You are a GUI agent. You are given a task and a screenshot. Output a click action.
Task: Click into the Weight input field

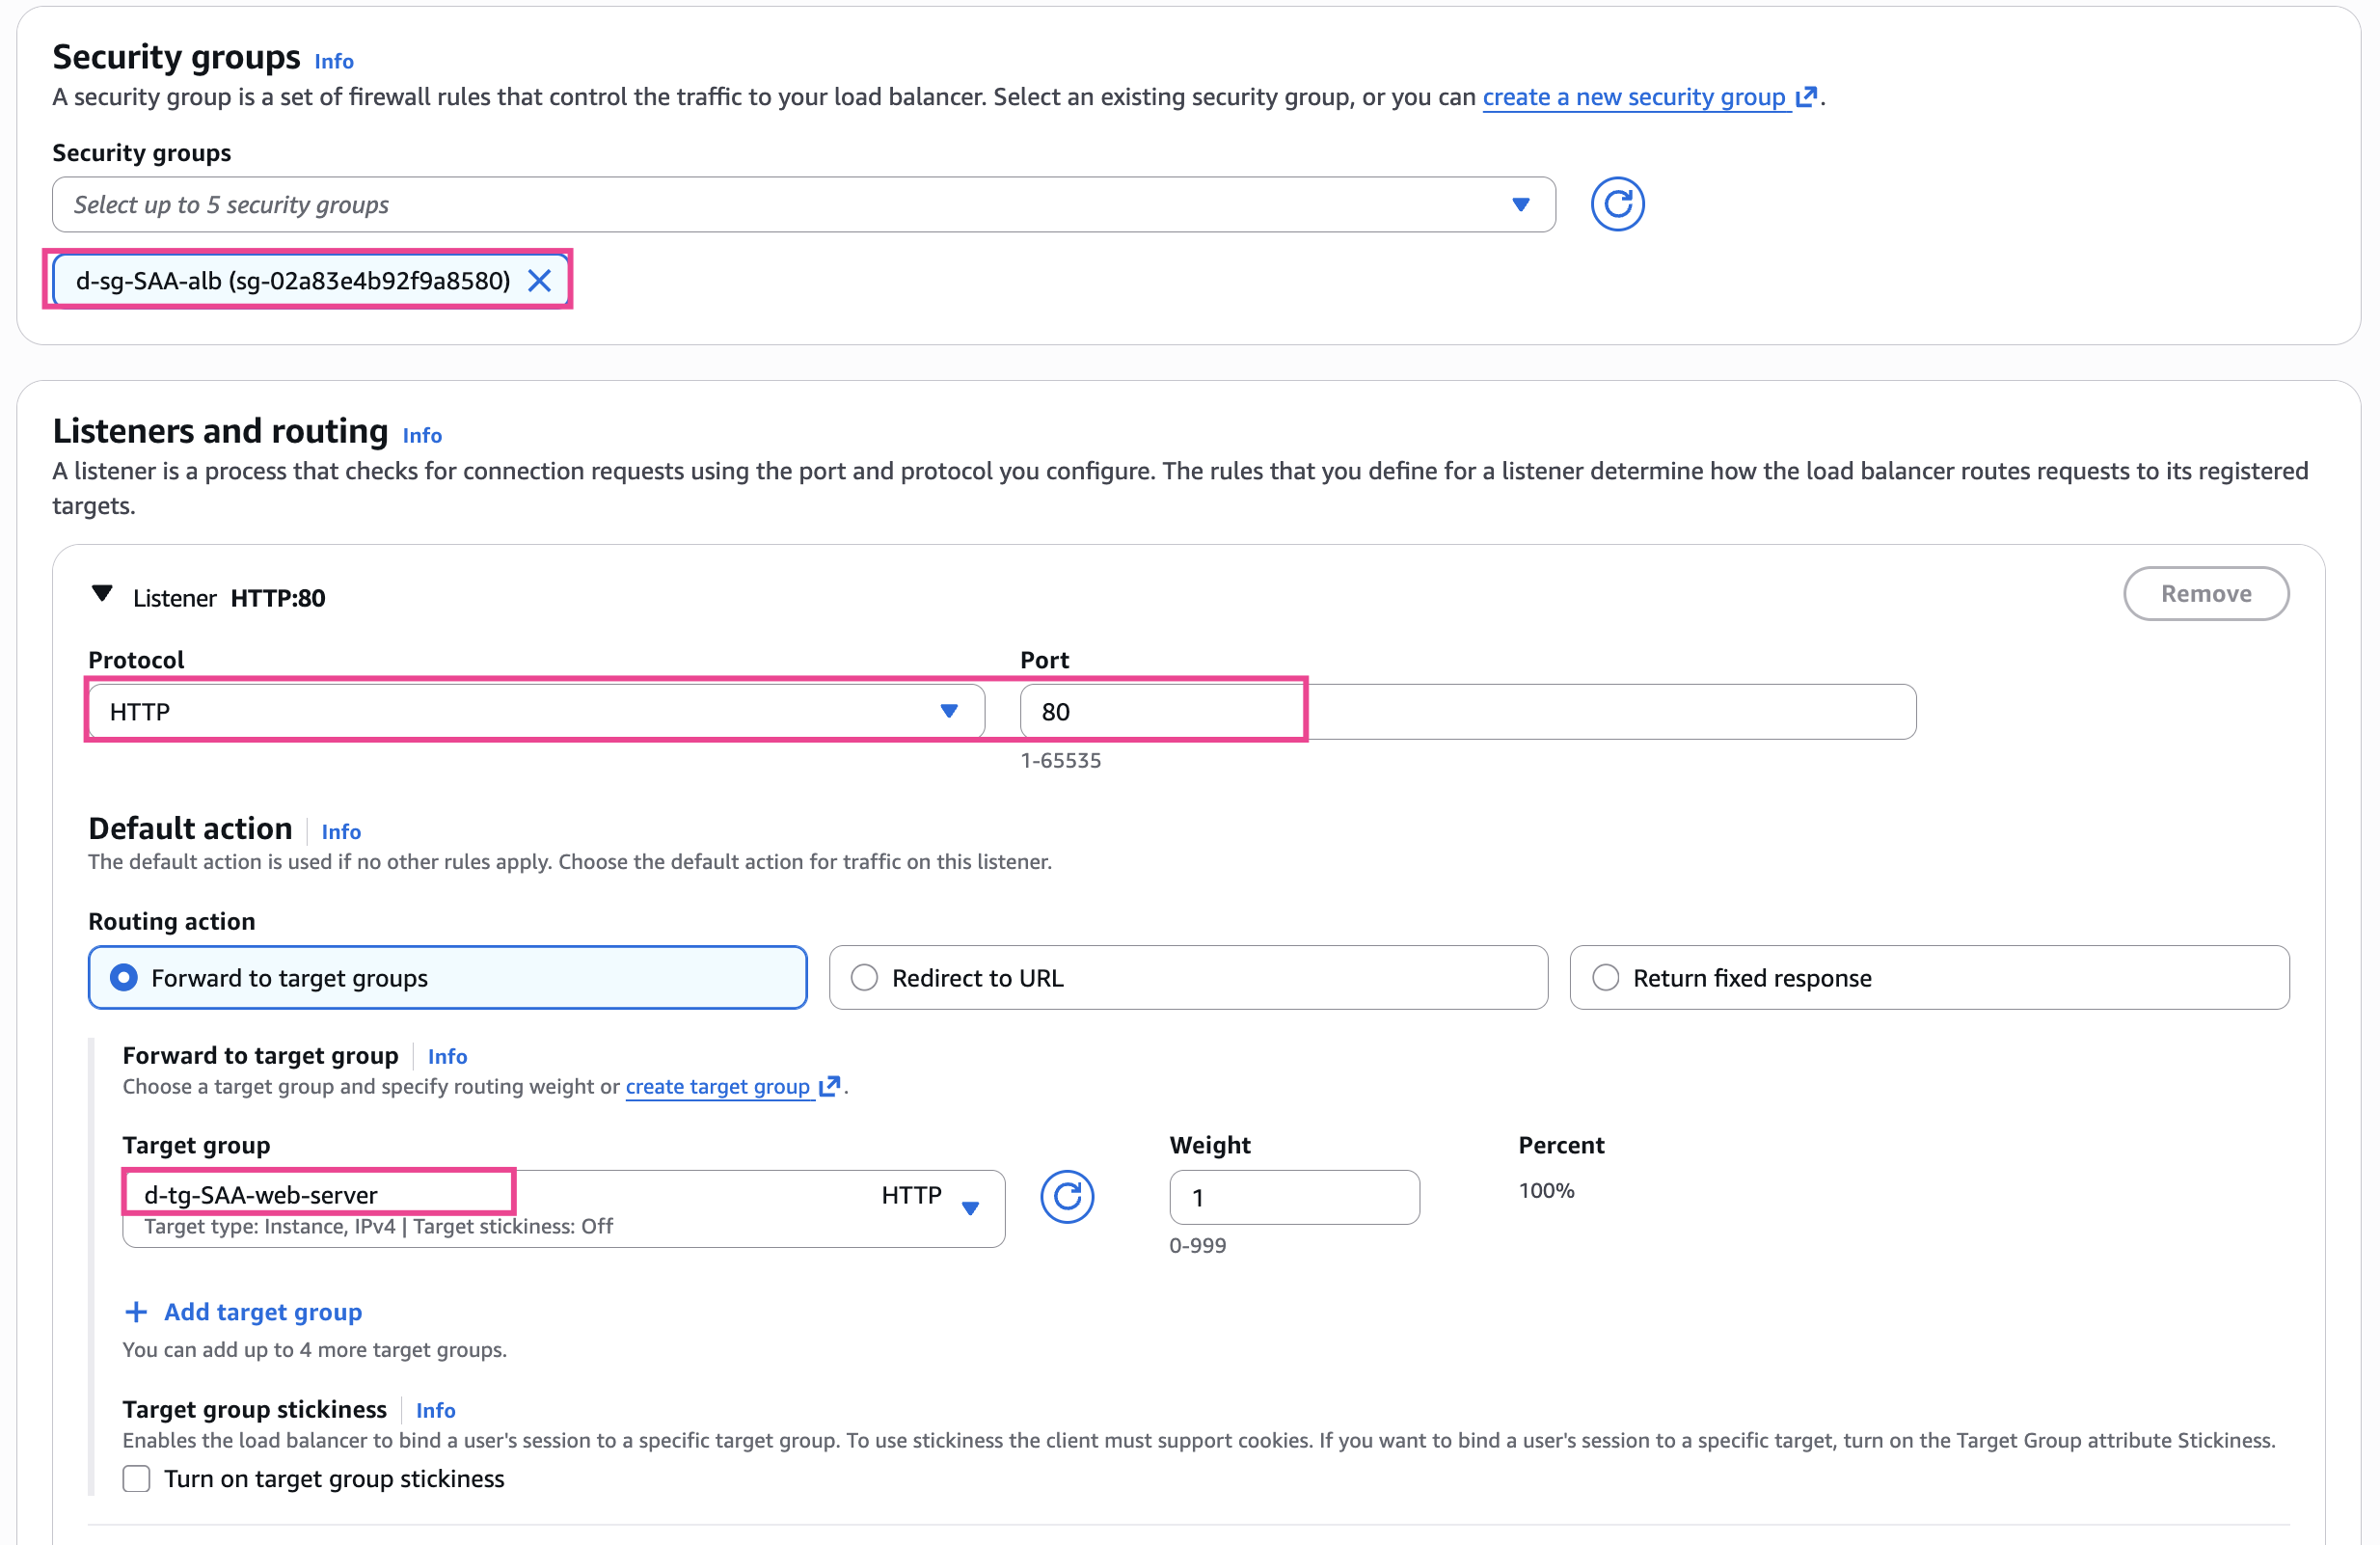click(1293, 1196)
